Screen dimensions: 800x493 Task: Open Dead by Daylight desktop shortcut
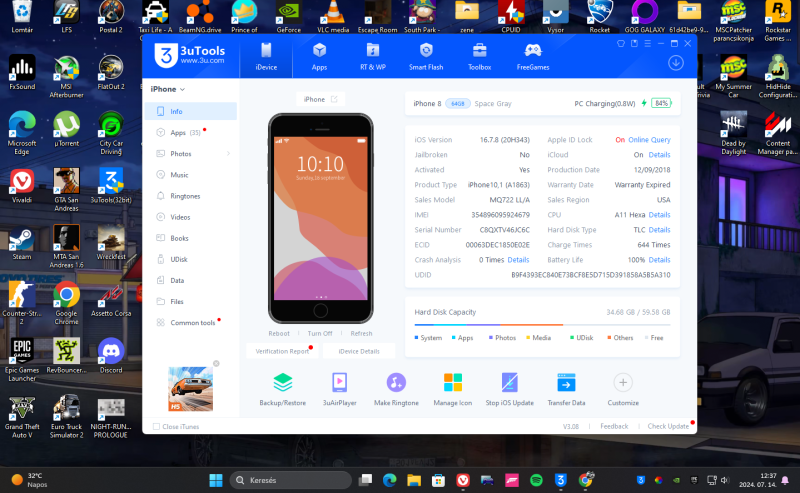pyautogui.click(x=733, y=133)
